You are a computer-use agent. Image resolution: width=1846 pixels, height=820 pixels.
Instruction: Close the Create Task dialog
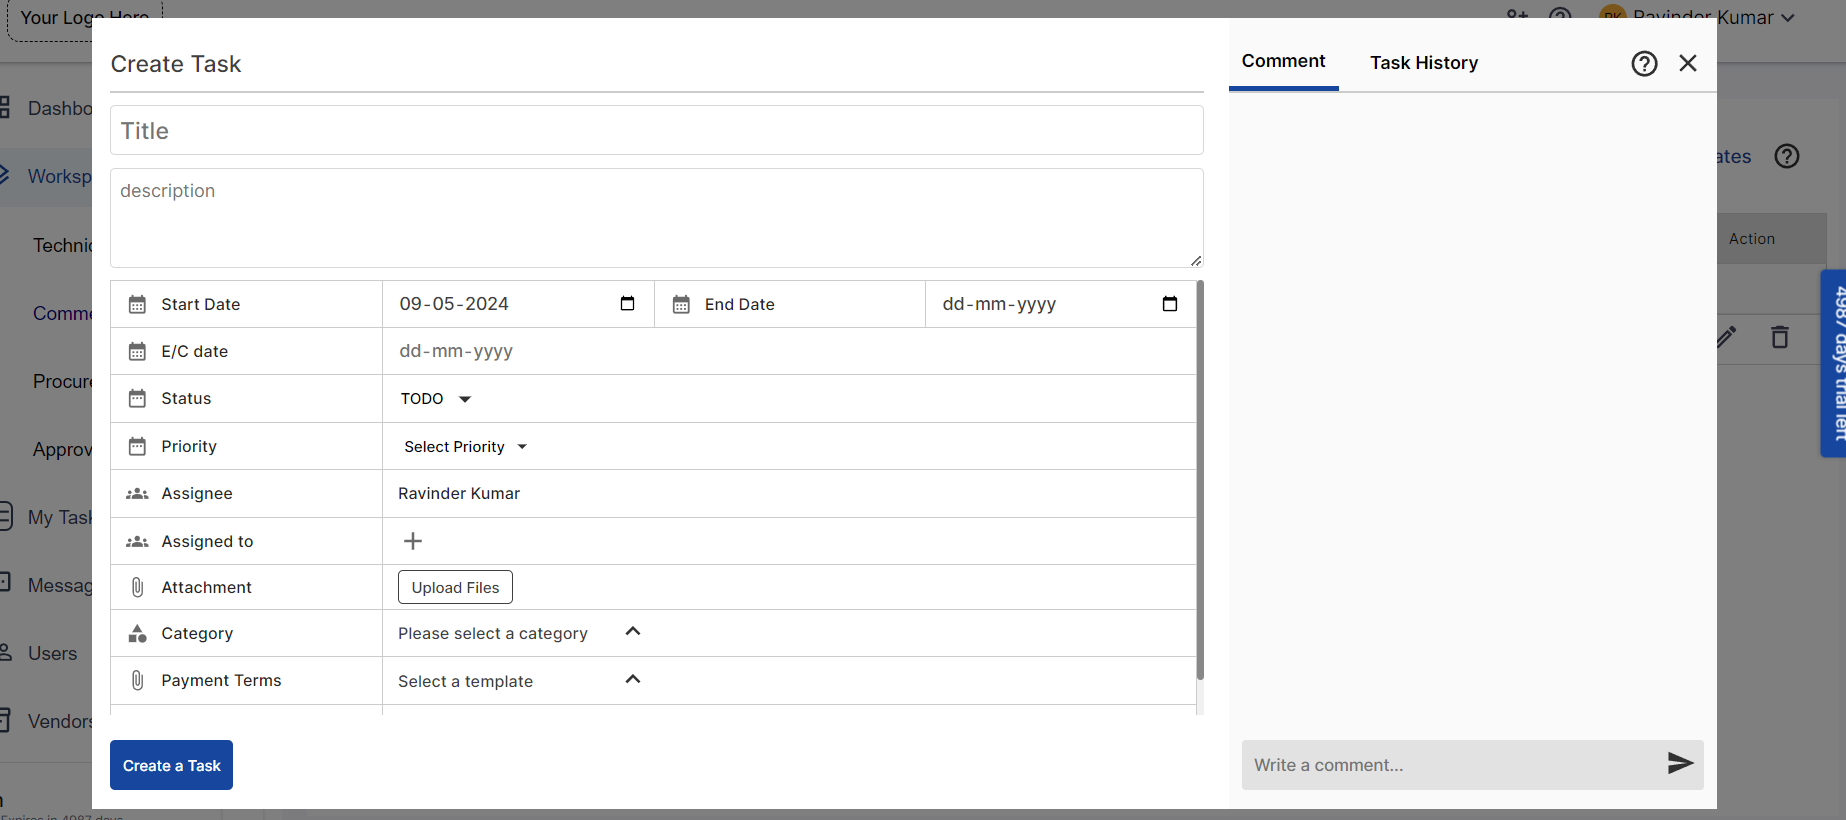click(1688, 63)
